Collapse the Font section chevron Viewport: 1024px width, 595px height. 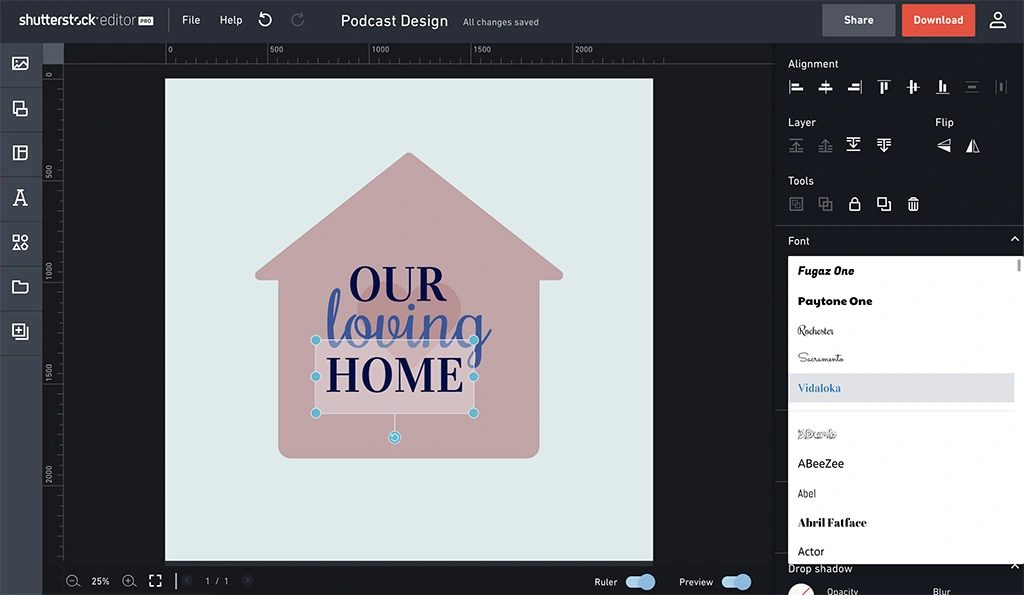(1013, 240)
